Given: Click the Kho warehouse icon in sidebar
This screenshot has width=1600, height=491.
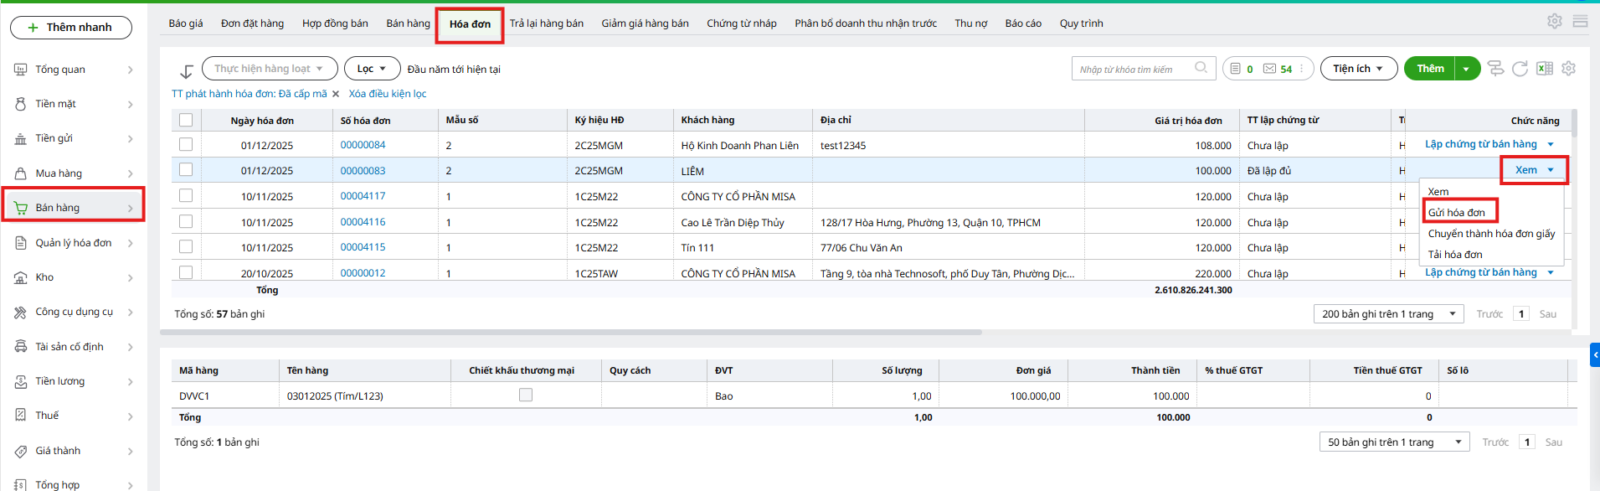Looking at the screenshot, I should click(20, 278).
